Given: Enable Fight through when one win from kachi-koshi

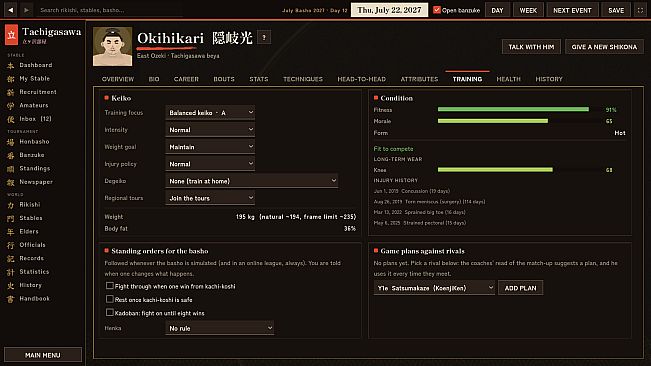Looking at the screenshot, I should coord(110,286).
